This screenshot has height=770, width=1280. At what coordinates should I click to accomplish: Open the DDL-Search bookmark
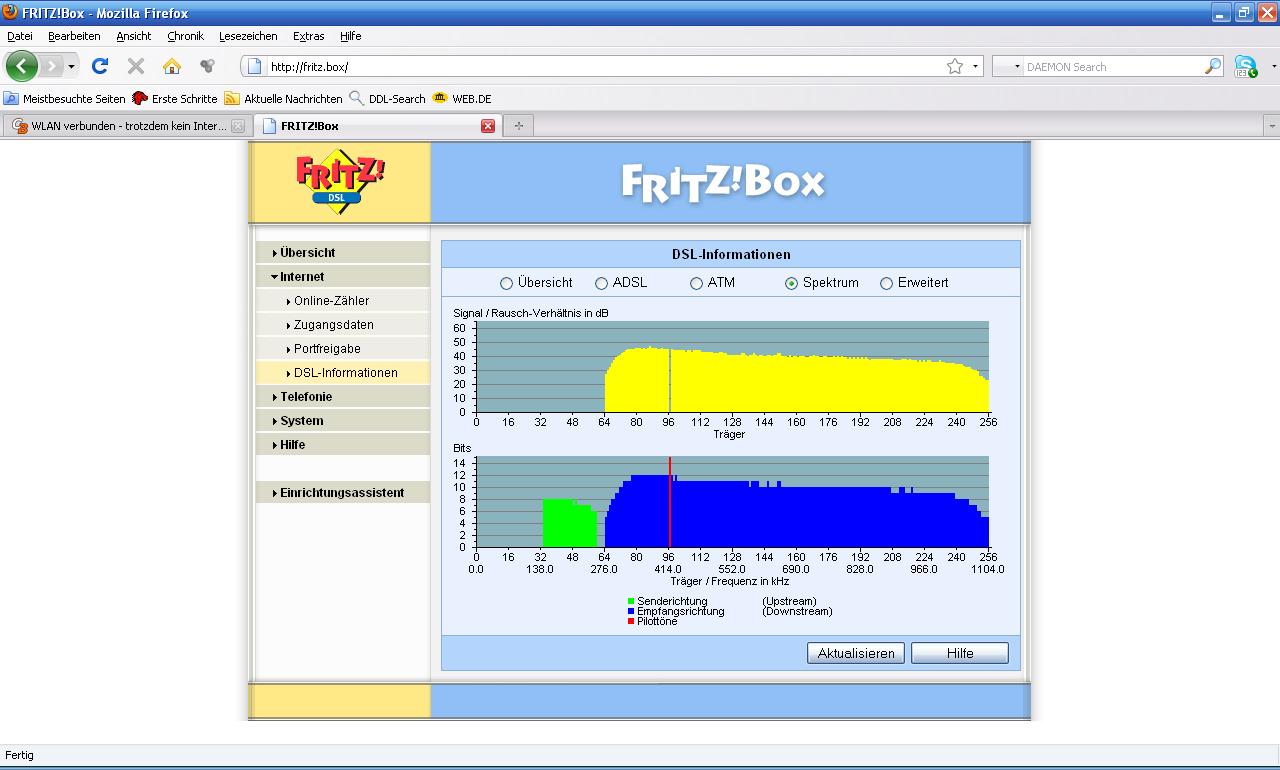pyautogui.click(x=387, y=99)
